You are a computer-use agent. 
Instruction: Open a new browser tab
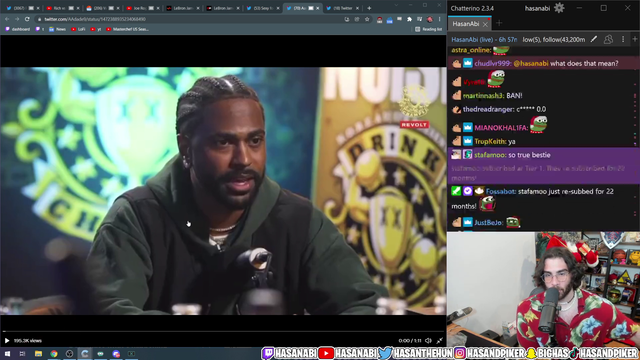pyautogui.click(x=369, y=8)
